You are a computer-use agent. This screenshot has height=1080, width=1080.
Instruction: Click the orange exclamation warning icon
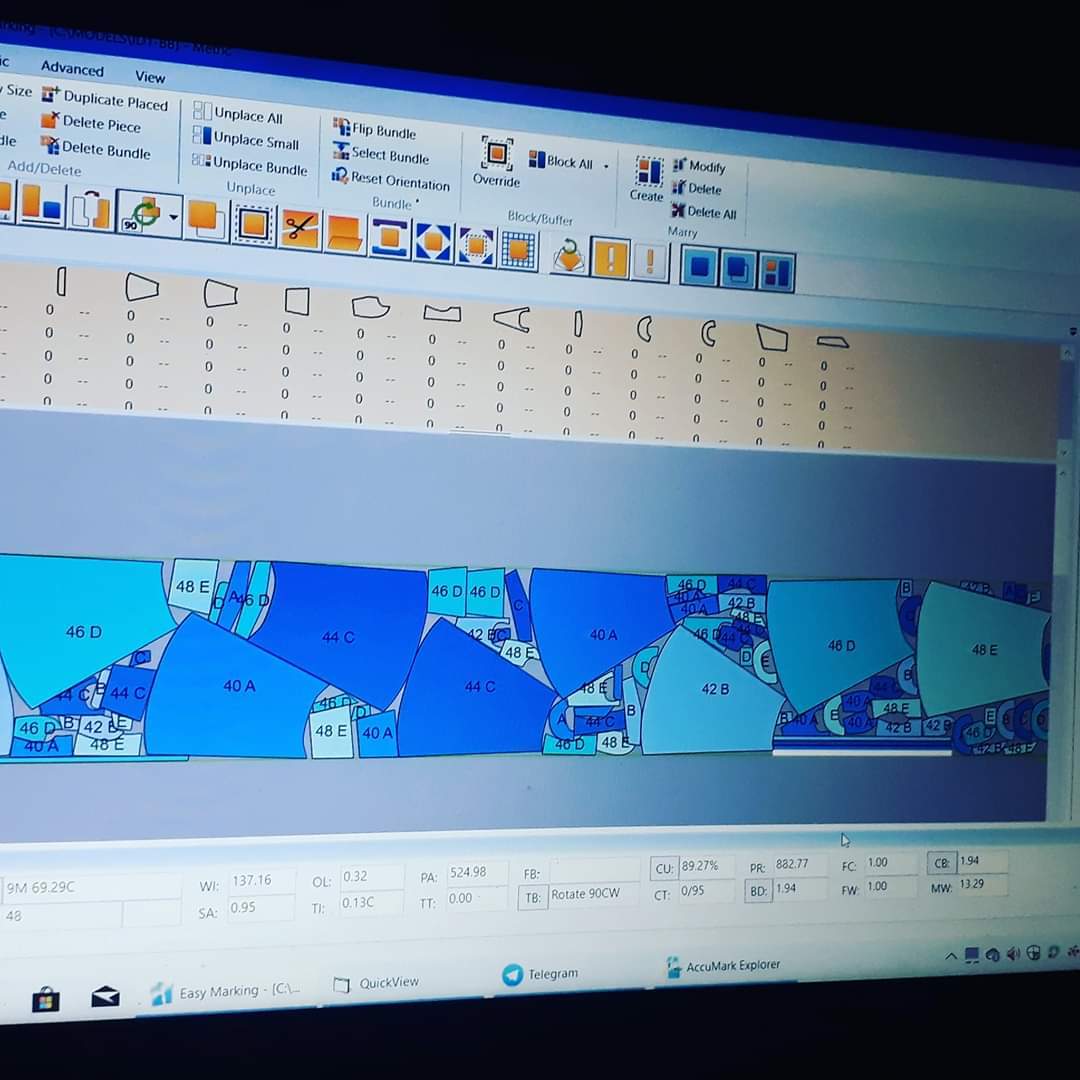tap(610, 259)
